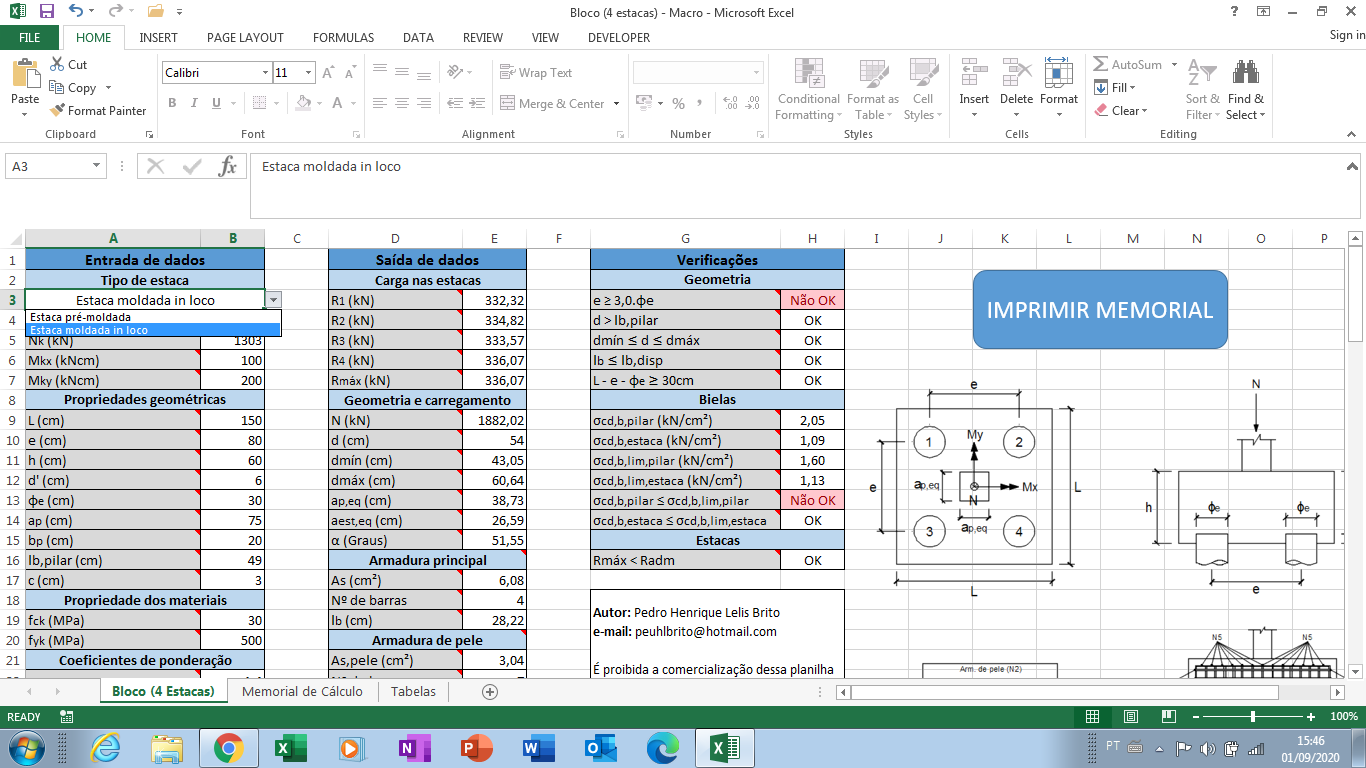
Task: Switch to the DATA ribbon tab
Action: click(418, 37)
